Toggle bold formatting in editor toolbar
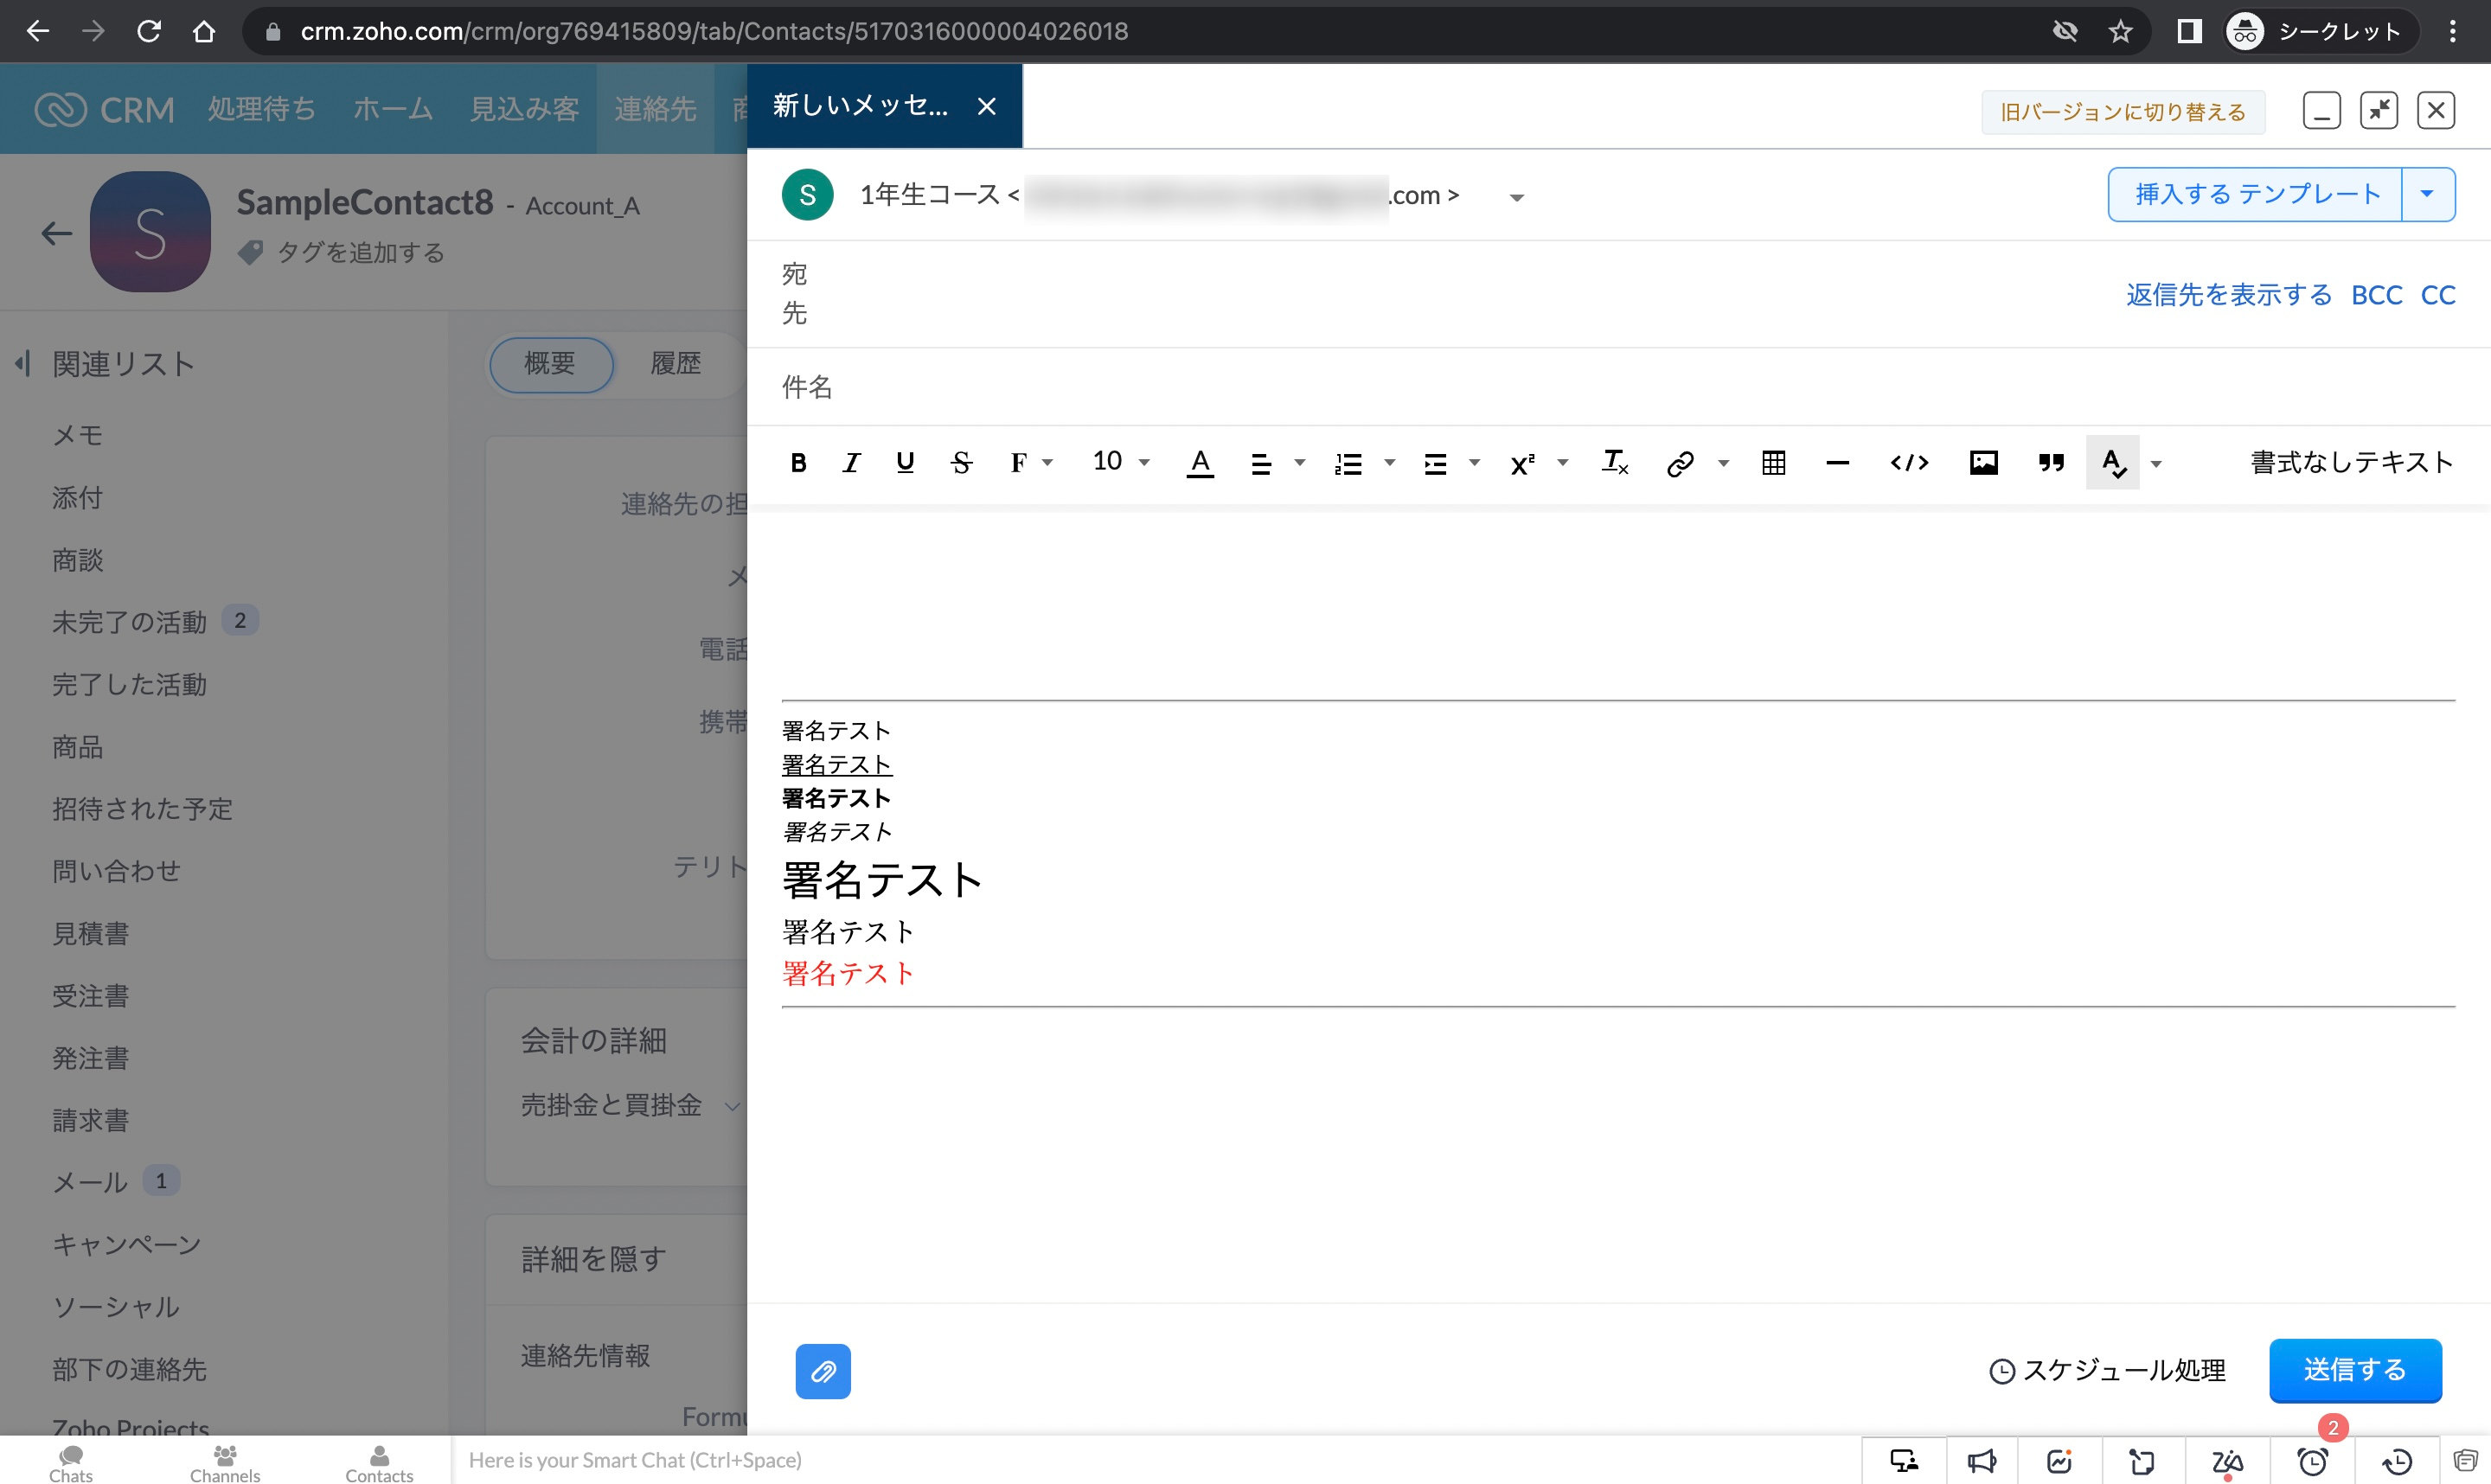The image size is (2491, 1484). [798, 462]
